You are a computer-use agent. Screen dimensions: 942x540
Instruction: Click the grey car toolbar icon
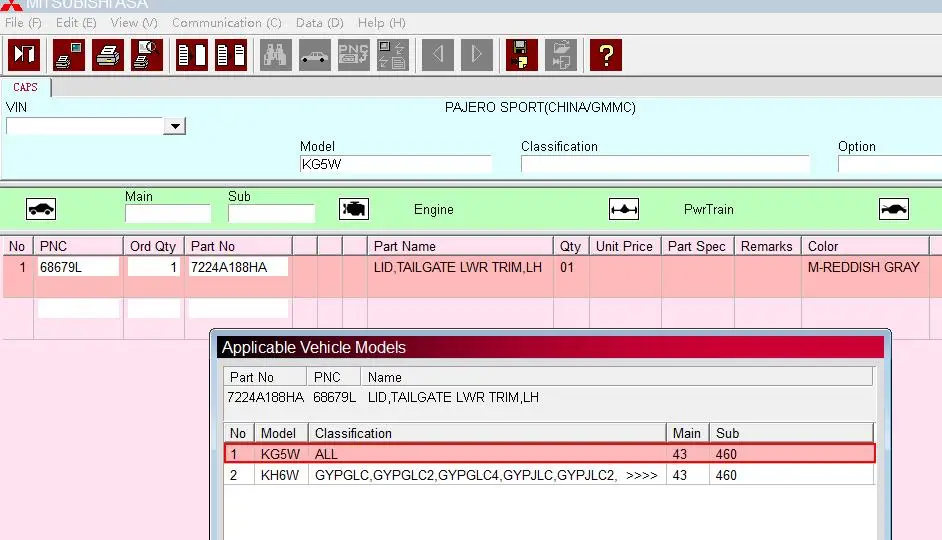(x=315, y=55)
